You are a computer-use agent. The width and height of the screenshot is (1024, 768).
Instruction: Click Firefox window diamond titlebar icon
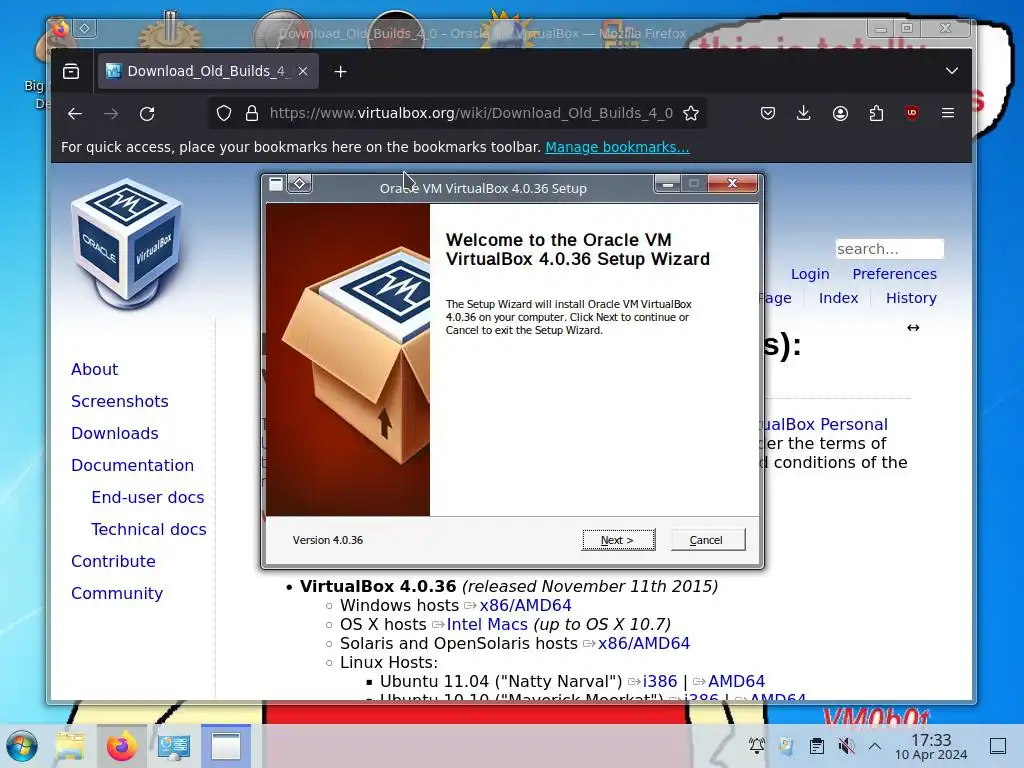click(x=84, y=28)
